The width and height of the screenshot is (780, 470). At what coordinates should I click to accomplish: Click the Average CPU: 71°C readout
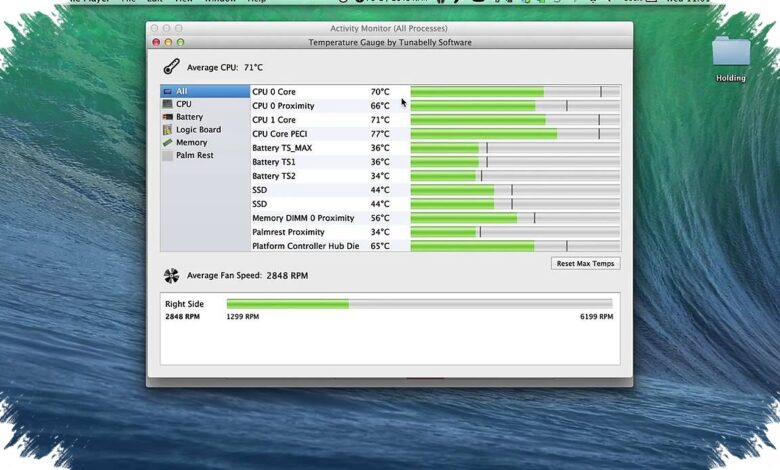click(x=225, y=68)
